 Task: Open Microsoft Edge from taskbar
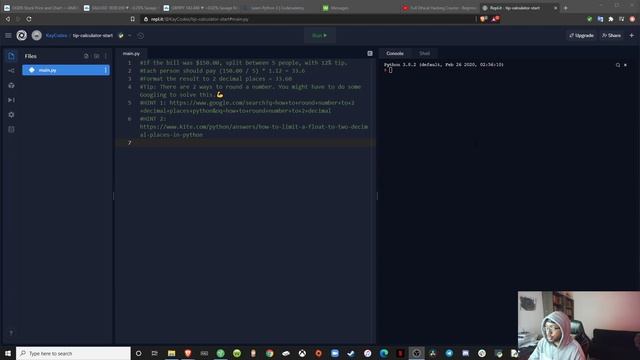(384, 353)
